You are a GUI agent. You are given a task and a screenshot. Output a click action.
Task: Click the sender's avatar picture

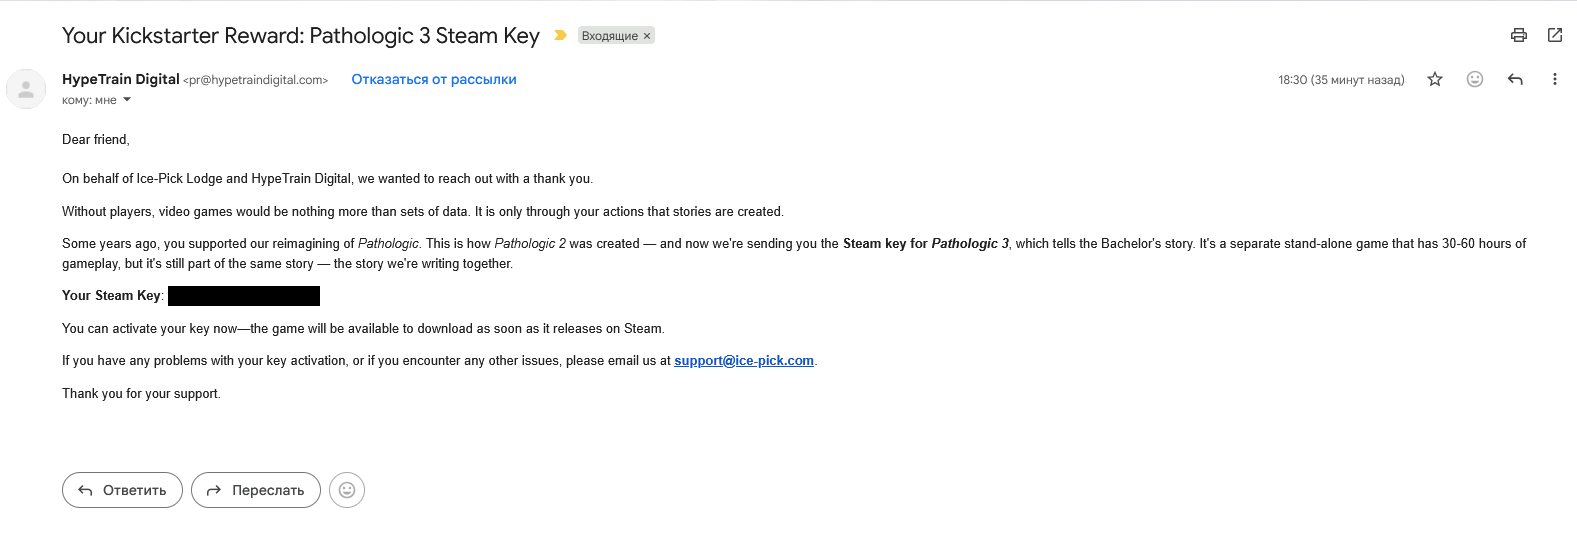pyautogui.click(x=26, y=89)
